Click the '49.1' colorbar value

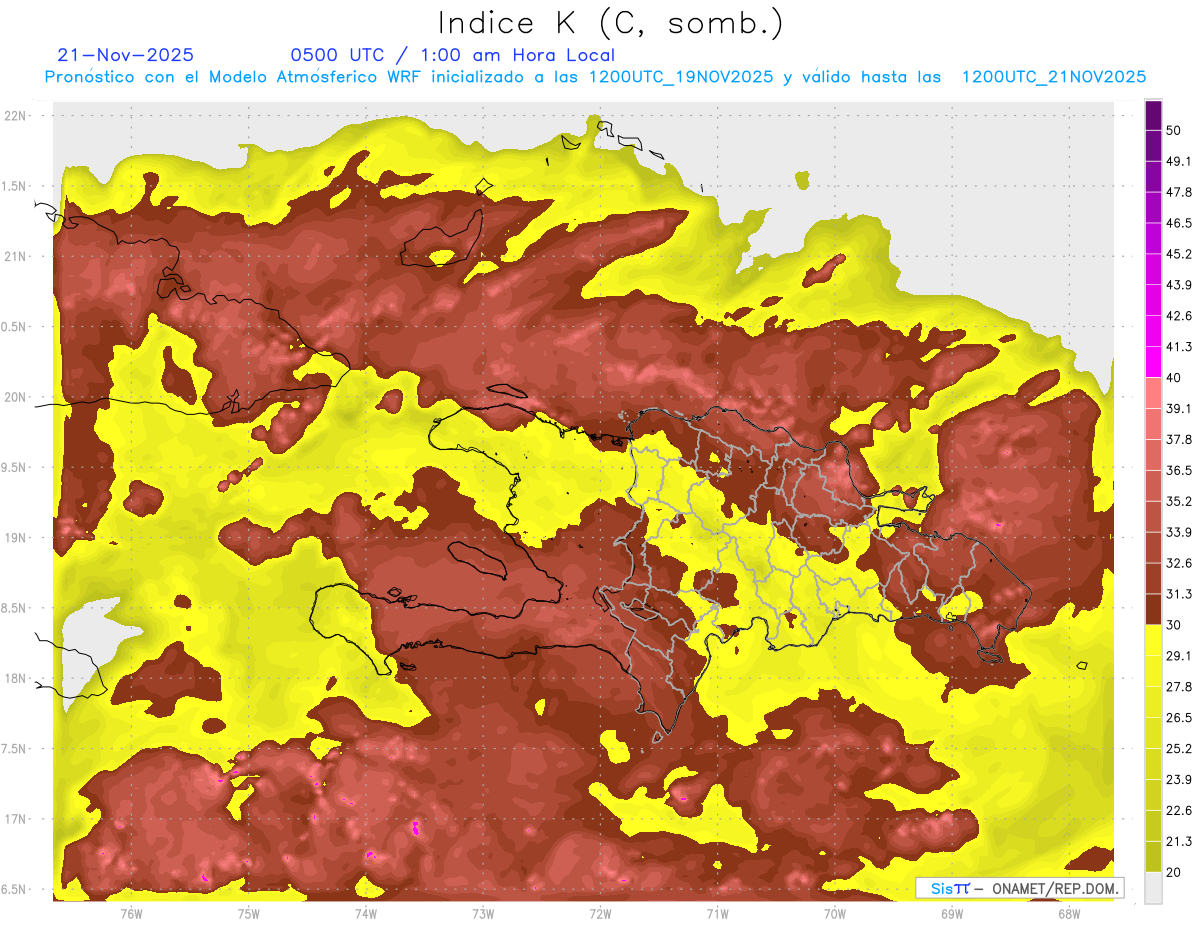[x=1178, y=161]
